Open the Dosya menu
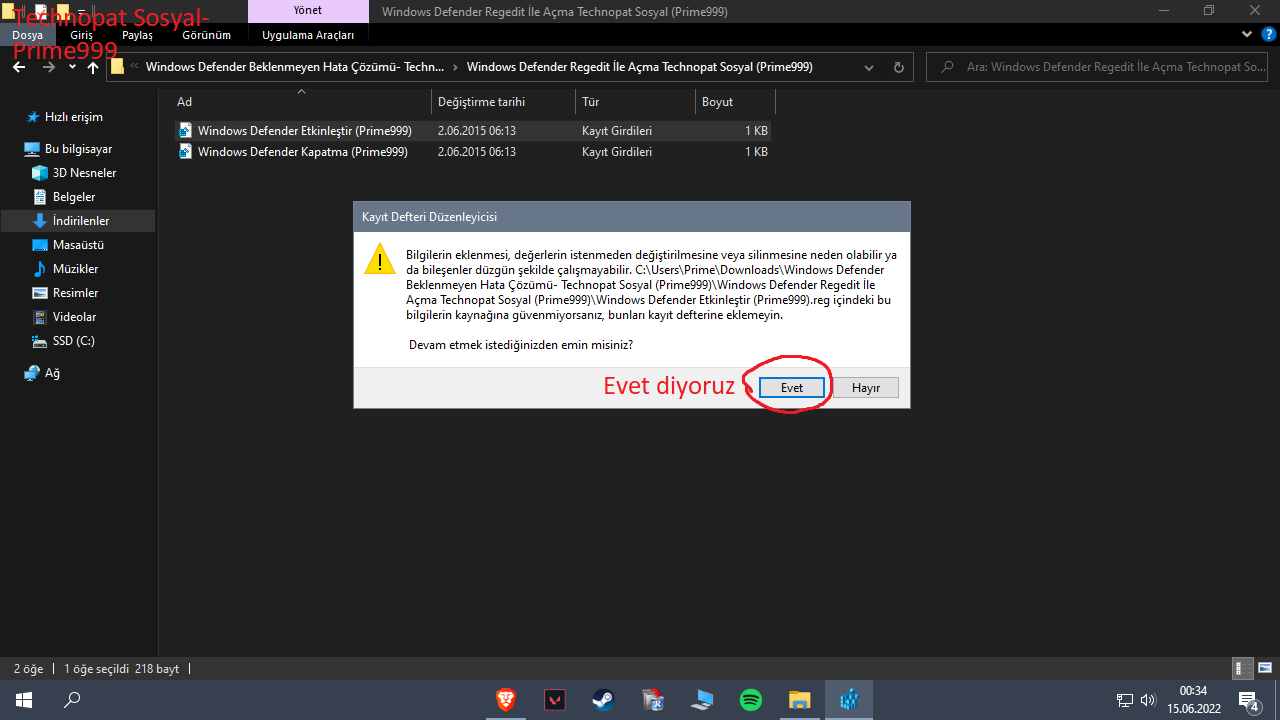This screenshot has height=720, width=1280. coord(28,35)
